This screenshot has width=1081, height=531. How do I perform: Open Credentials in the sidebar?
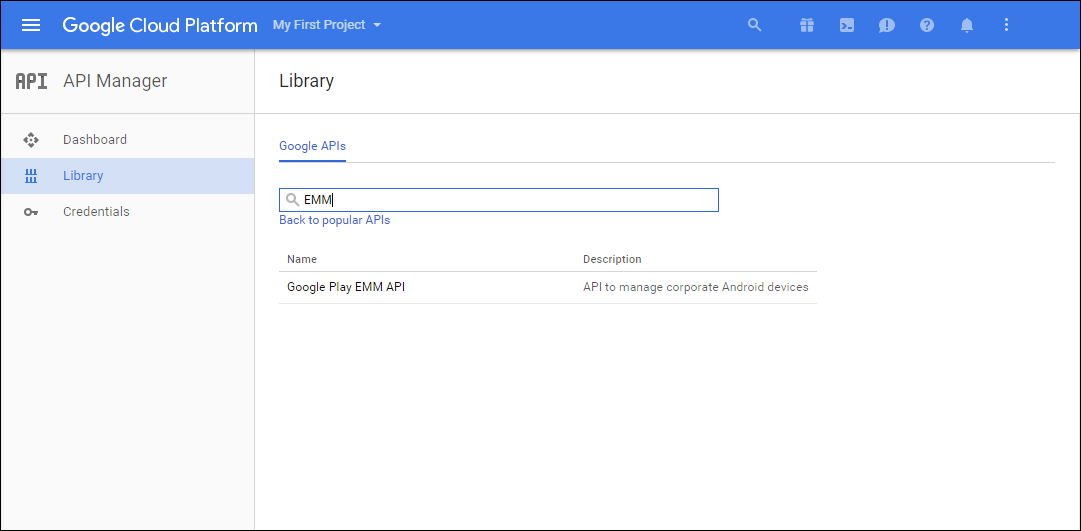tap(96, 212)
